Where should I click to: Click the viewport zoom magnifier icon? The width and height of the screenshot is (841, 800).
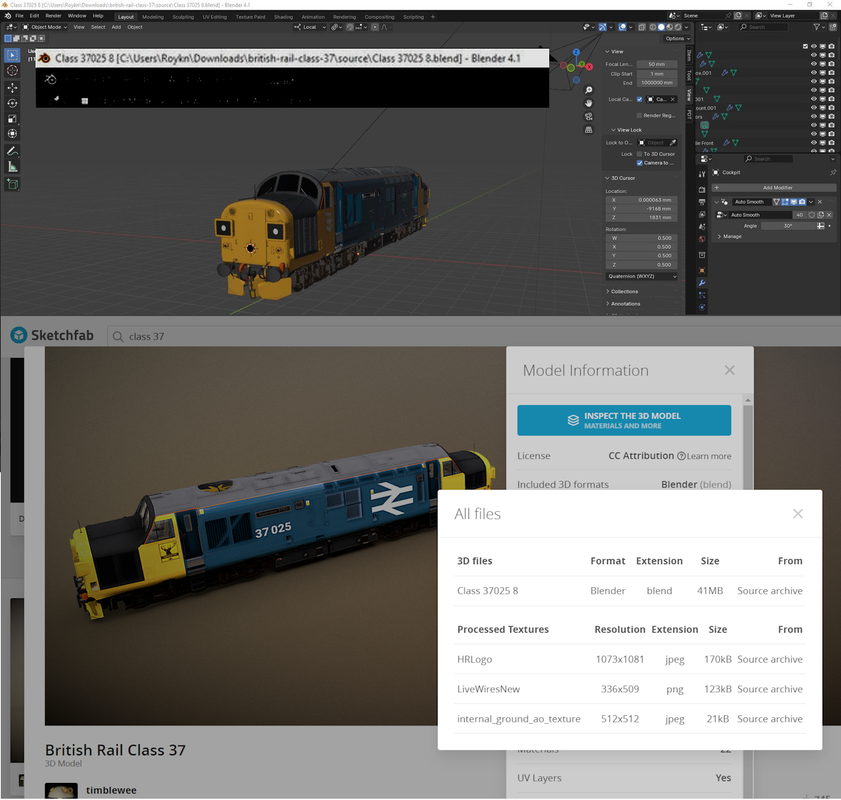click(588, 90)
